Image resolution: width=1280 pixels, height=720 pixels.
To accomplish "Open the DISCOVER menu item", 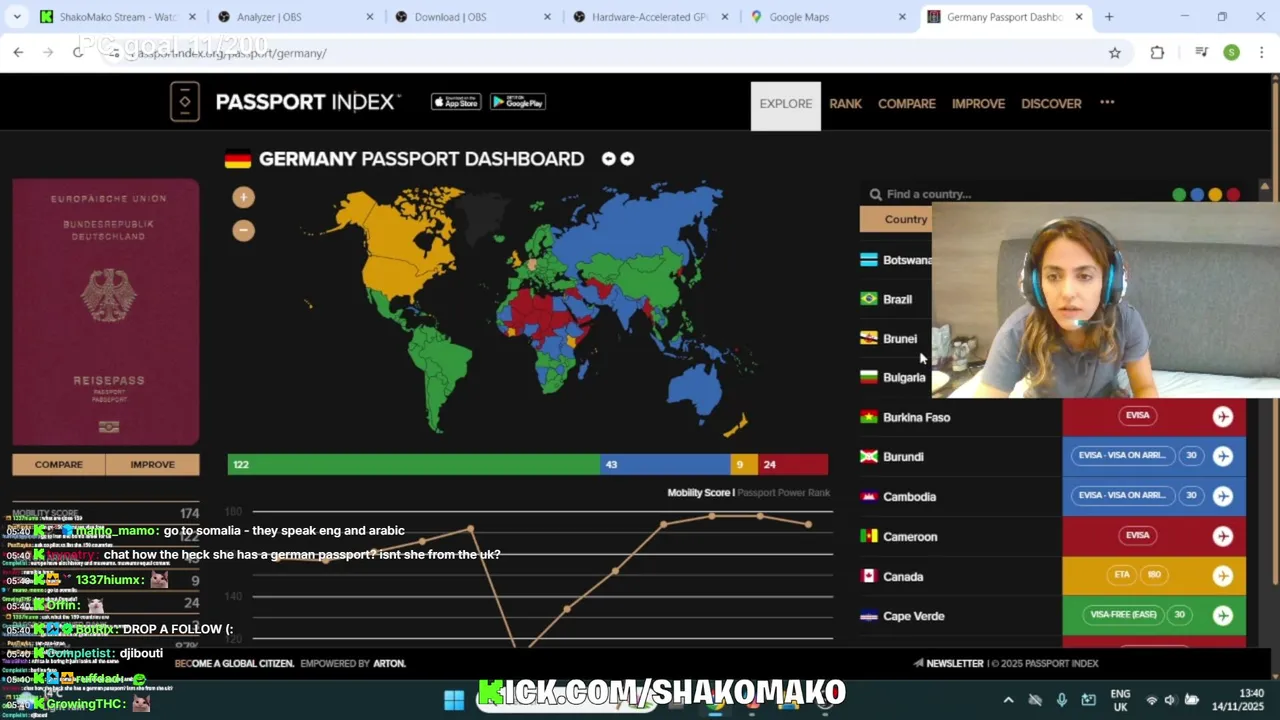I will (1051, 104).
